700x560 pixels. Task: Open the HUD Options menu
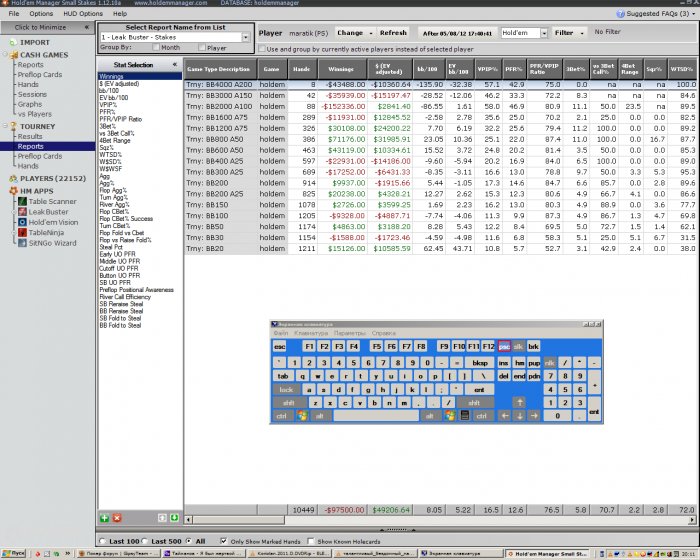[83, 13]
